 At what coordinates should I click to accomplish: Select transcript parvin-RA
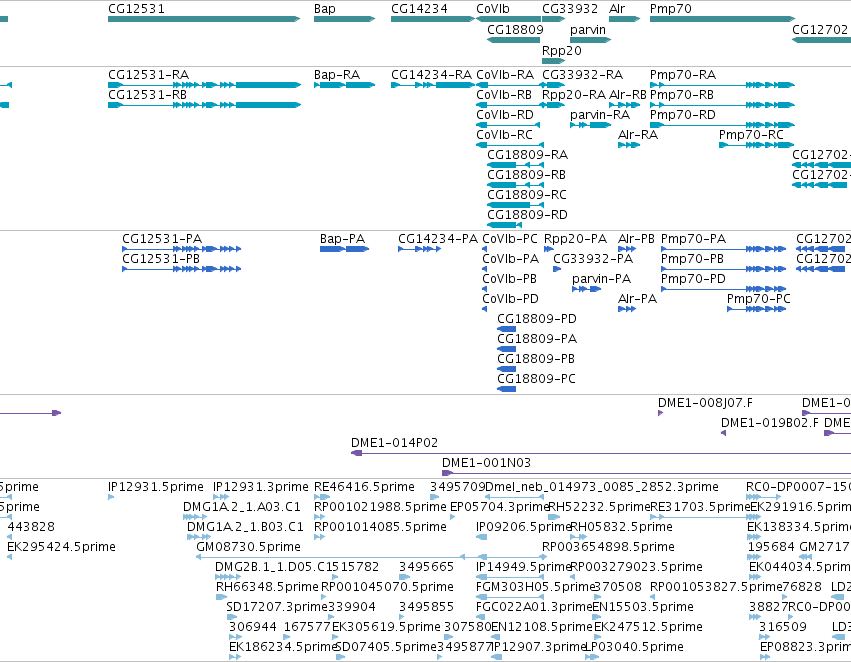point(590,125)
